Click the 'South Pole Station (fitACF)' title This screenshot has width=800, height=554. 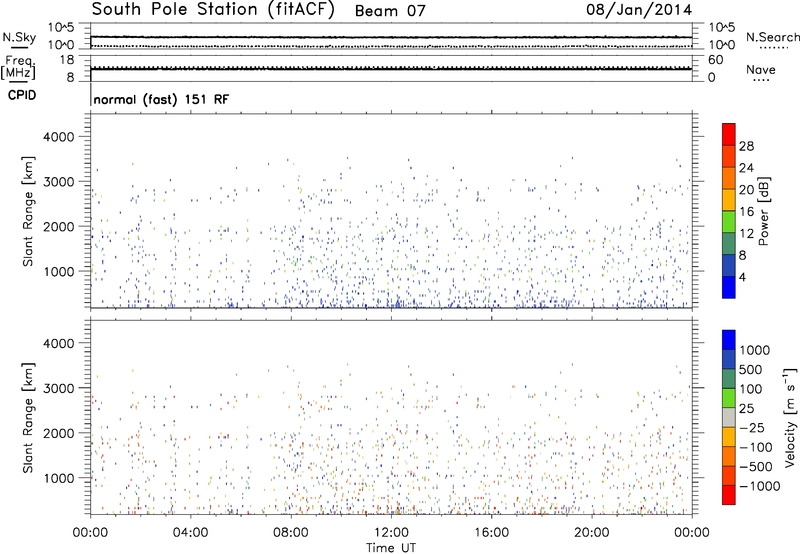[213, 10]
